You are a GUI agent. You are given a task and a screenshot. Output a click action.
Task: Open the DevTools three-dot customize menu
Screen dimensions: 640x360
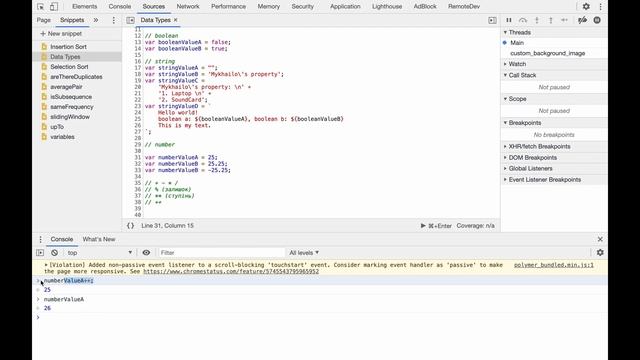pos(600,7)
